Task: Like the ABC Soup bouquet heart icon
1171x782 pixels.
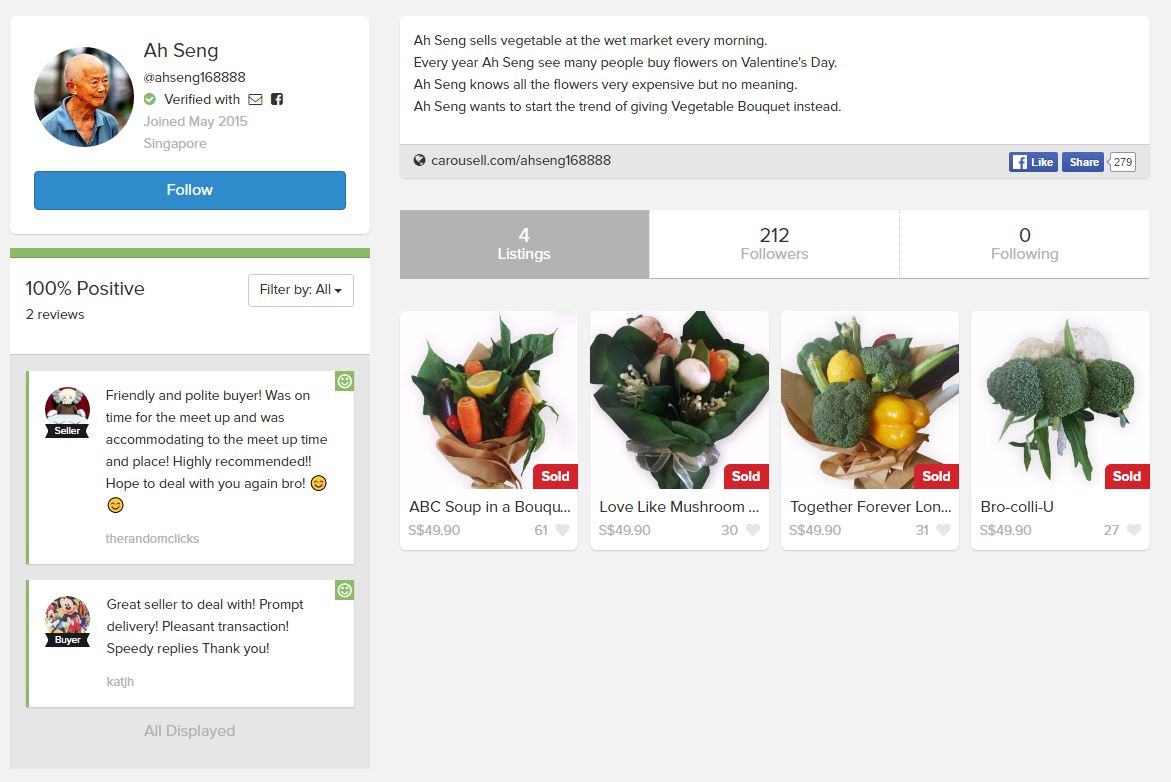Action: (x=562, y=530)
